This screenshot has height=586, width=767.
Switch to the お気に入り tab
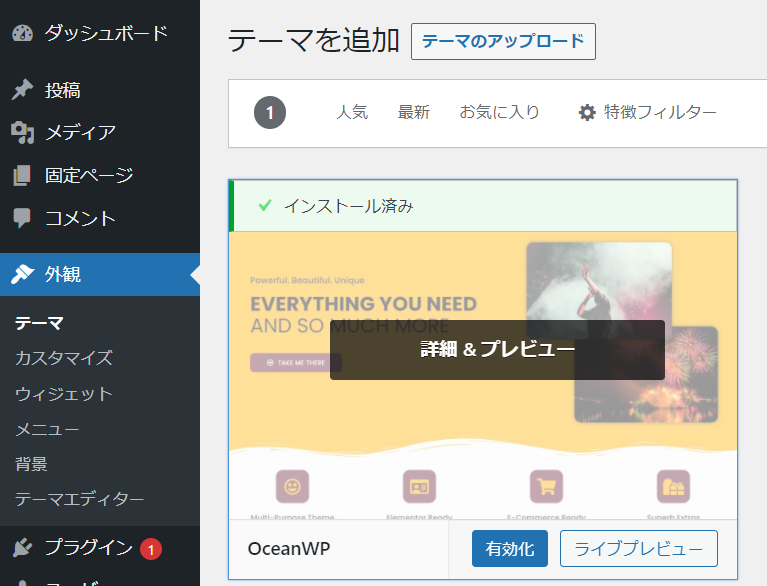click(499, 112)
